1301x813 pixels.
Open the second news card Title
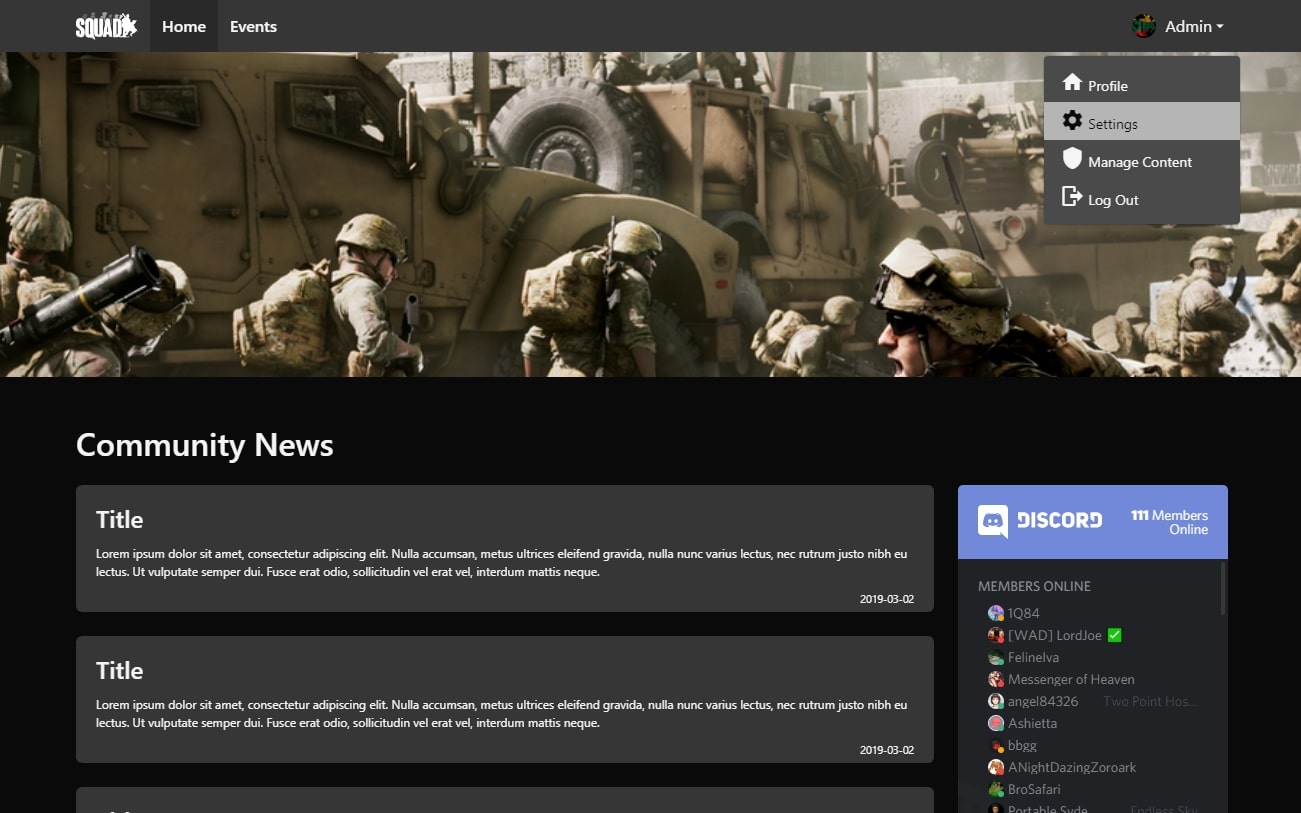click(x=119, y=671)
